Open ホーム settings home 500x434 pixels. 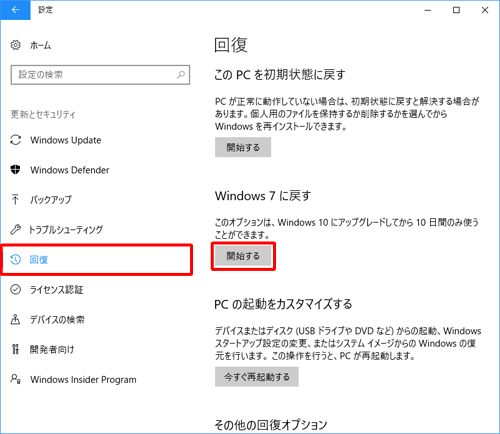coord(41,45)
